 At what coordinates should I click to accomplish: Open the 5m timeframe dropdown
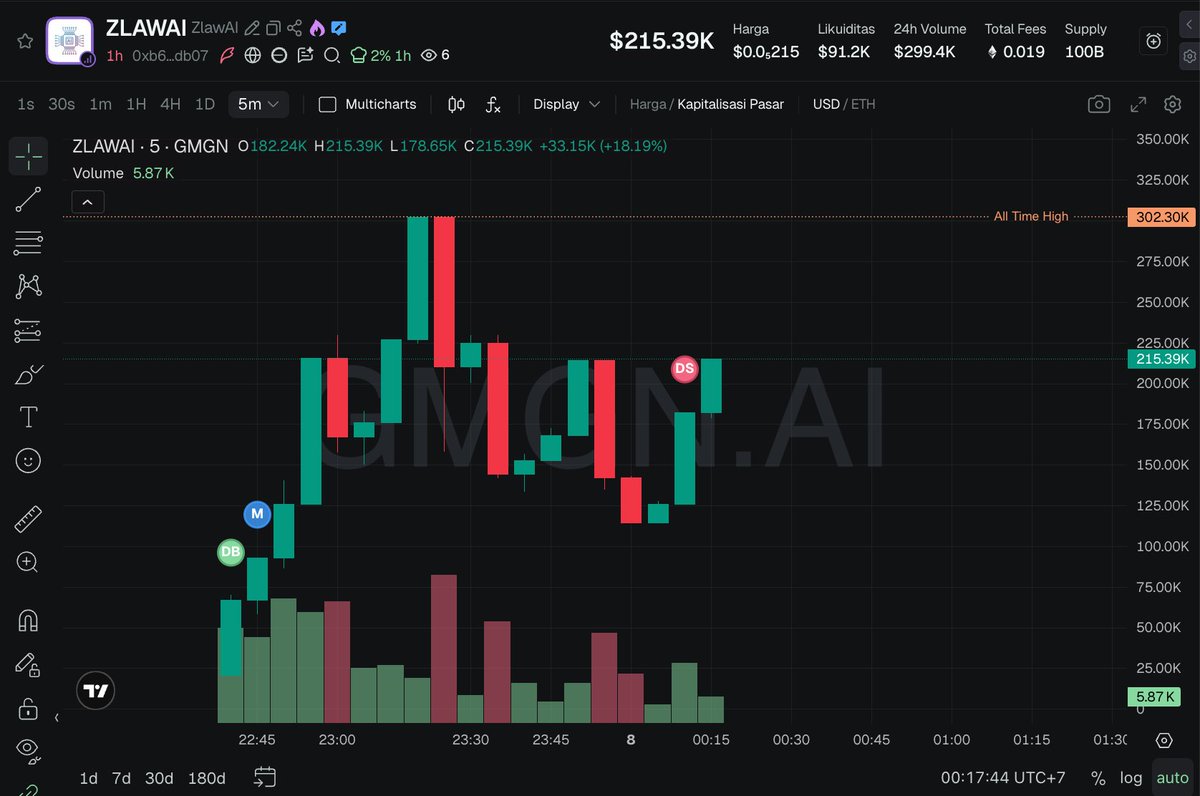tap(258, 104)
